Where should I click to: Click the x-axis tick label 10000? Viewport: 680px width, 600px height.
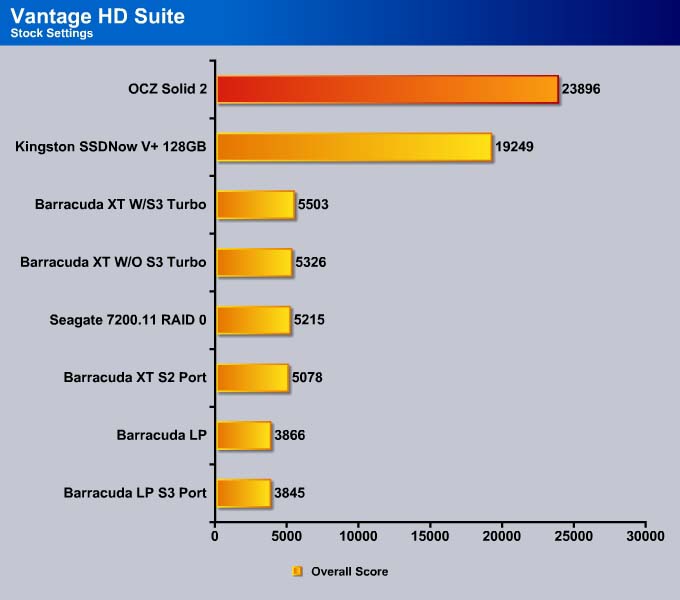tap(358, 536)
